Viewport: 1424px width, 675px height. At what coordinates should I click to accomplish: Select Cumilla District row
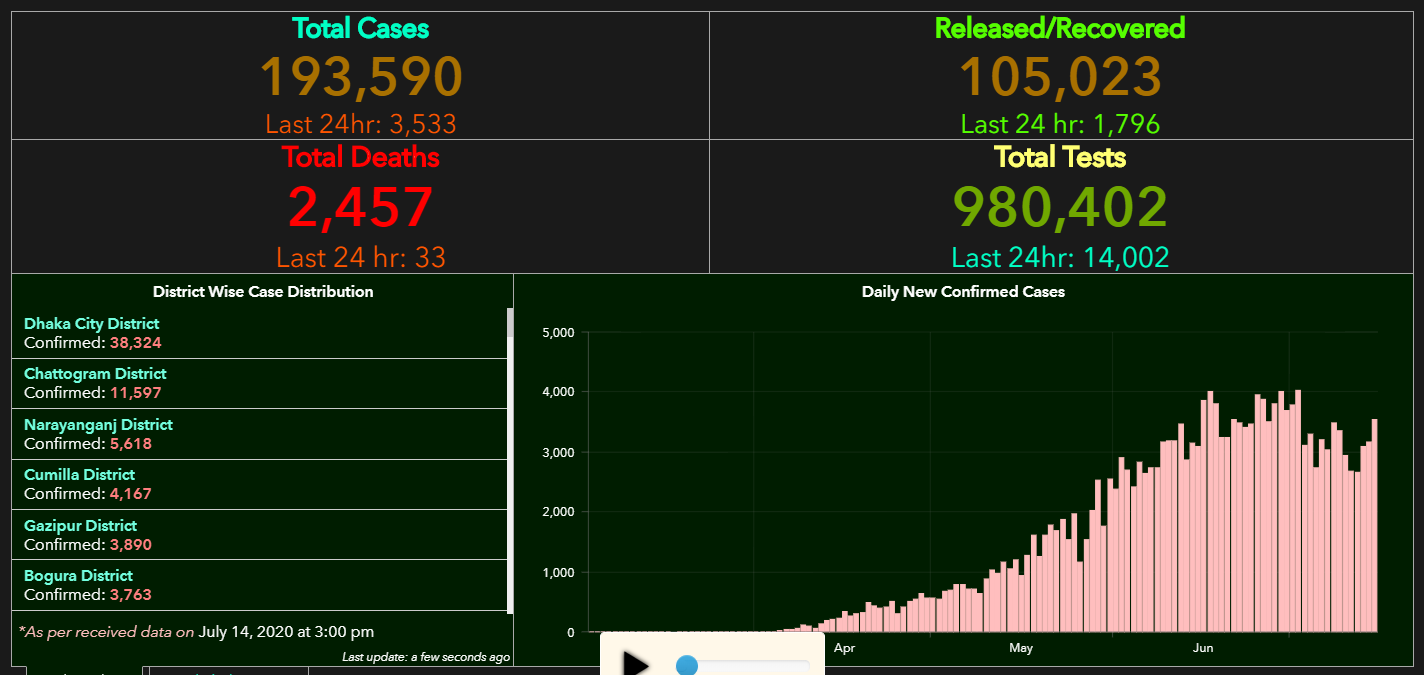pyautogui.click(x=260, y=484)
